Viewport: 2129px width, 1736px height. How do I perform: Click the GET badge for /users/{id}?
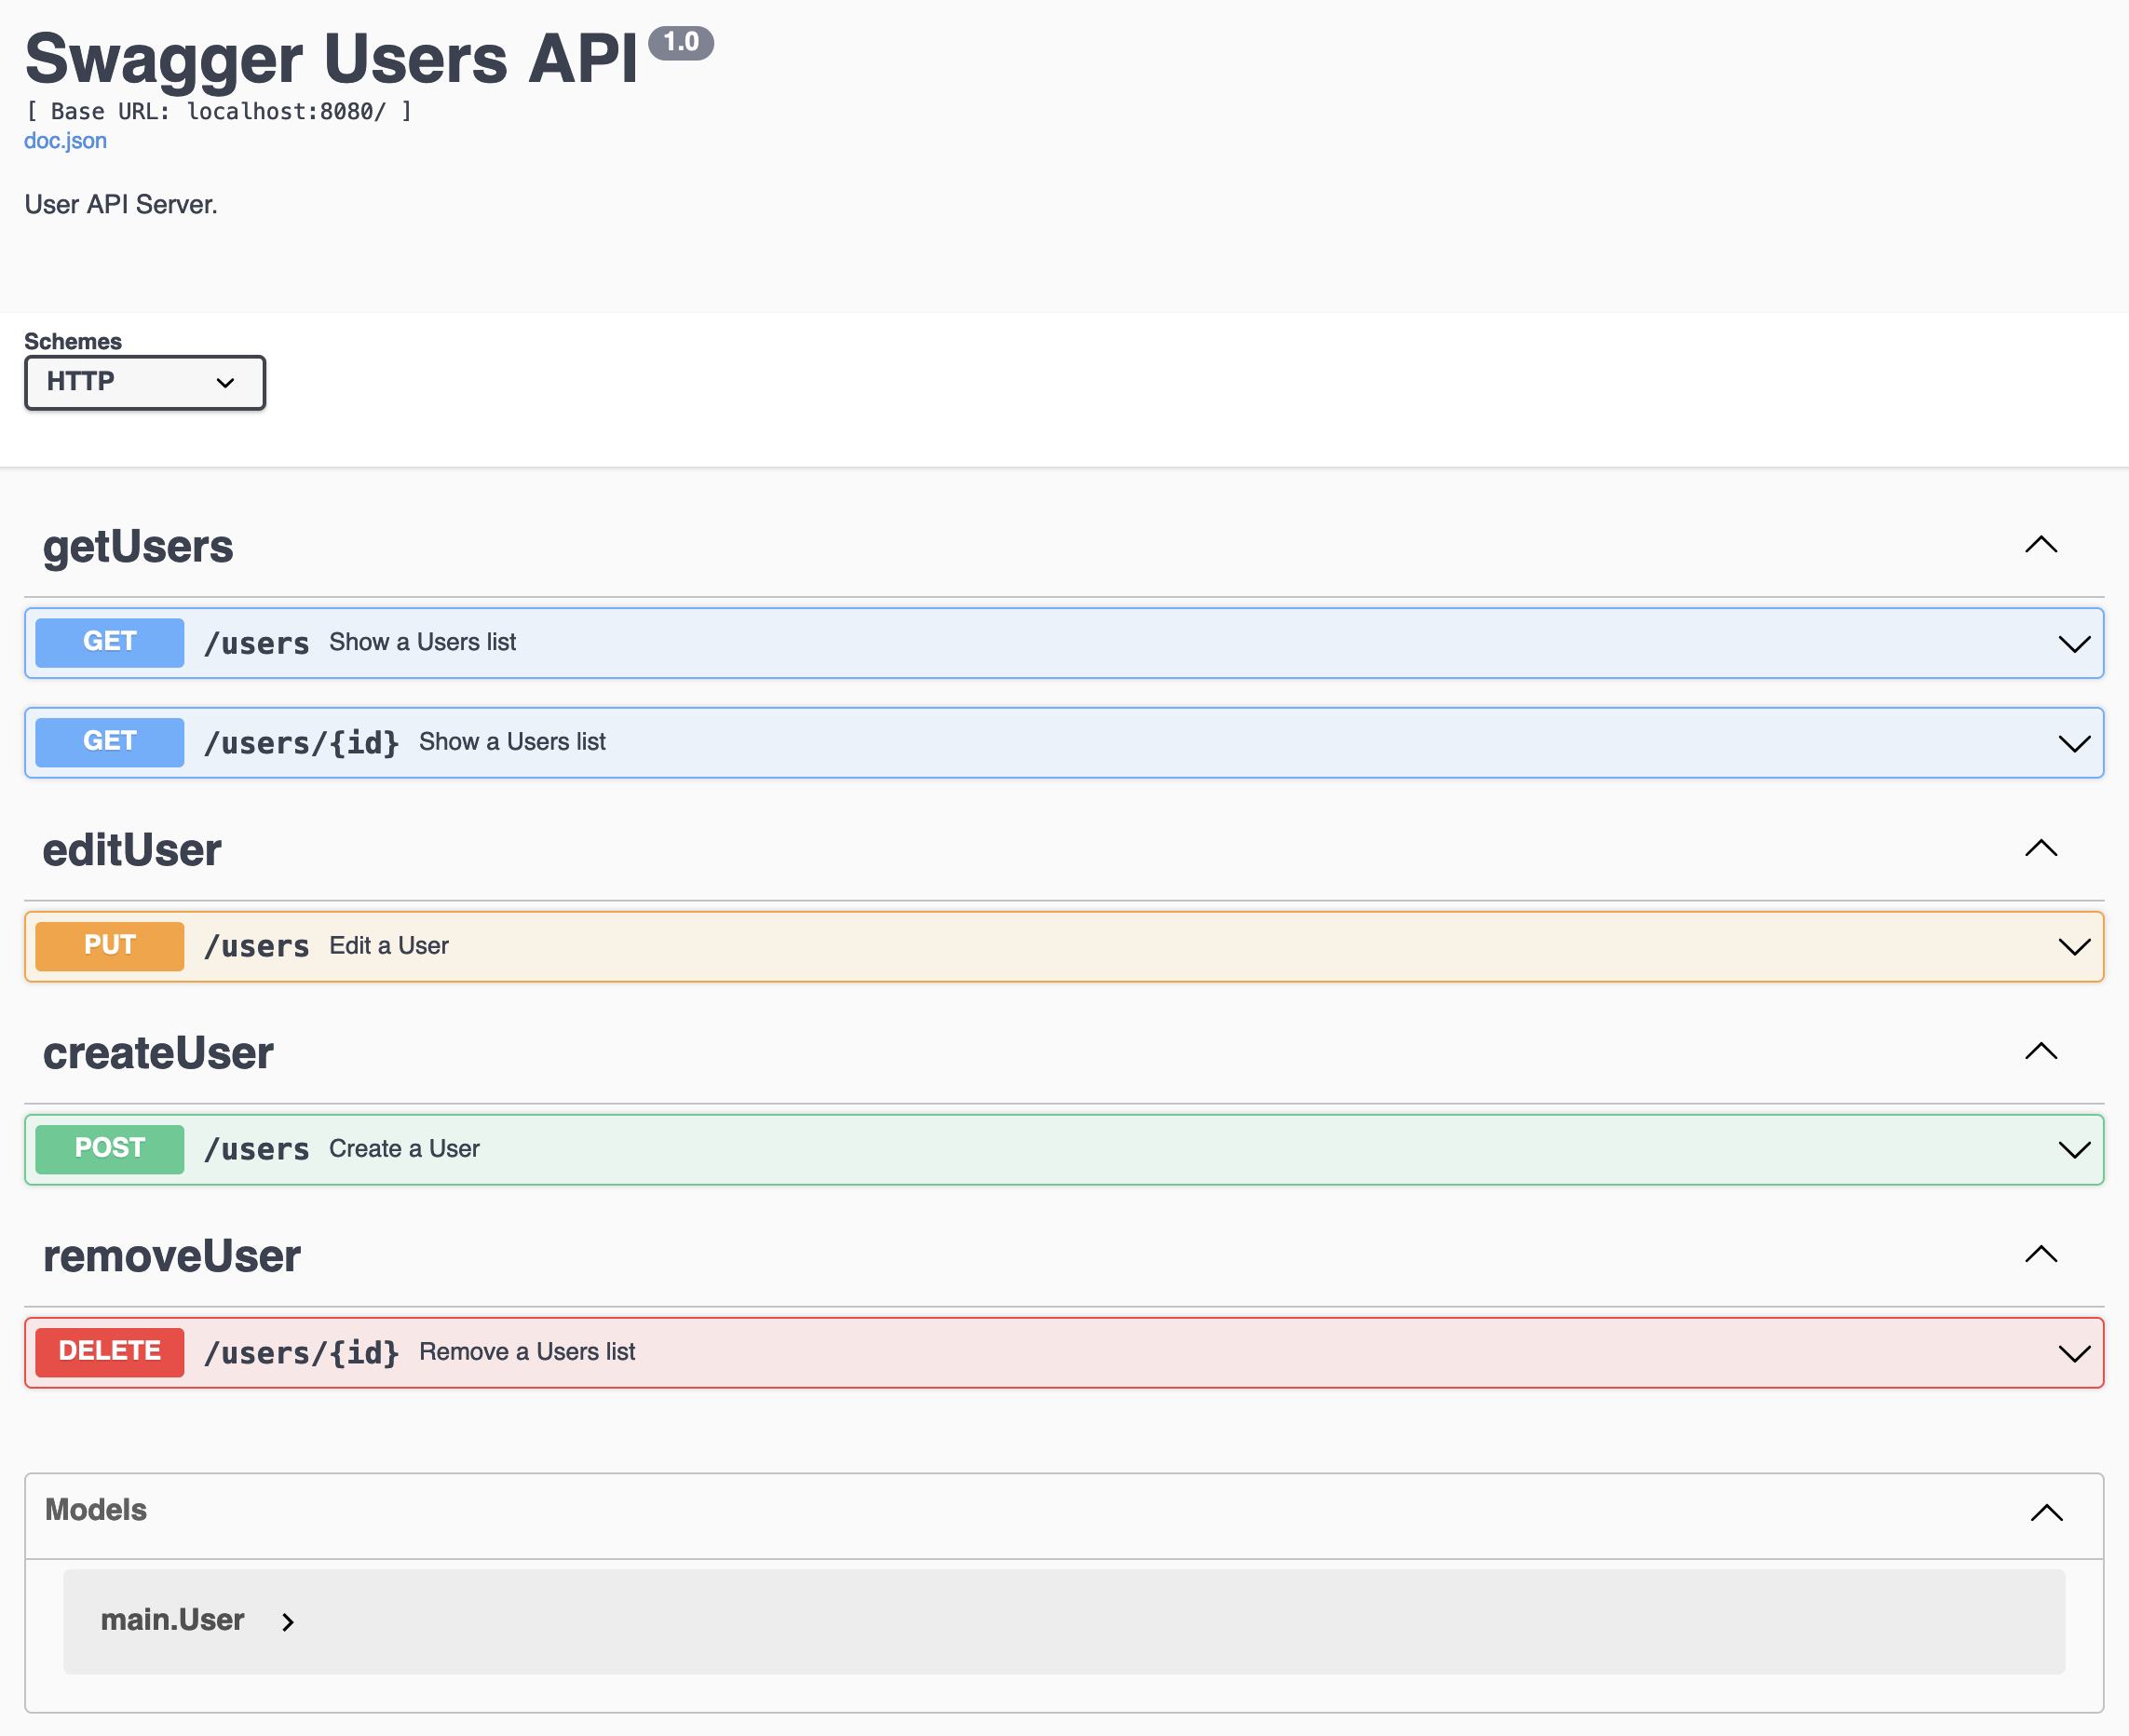click(x=110, y=742)
